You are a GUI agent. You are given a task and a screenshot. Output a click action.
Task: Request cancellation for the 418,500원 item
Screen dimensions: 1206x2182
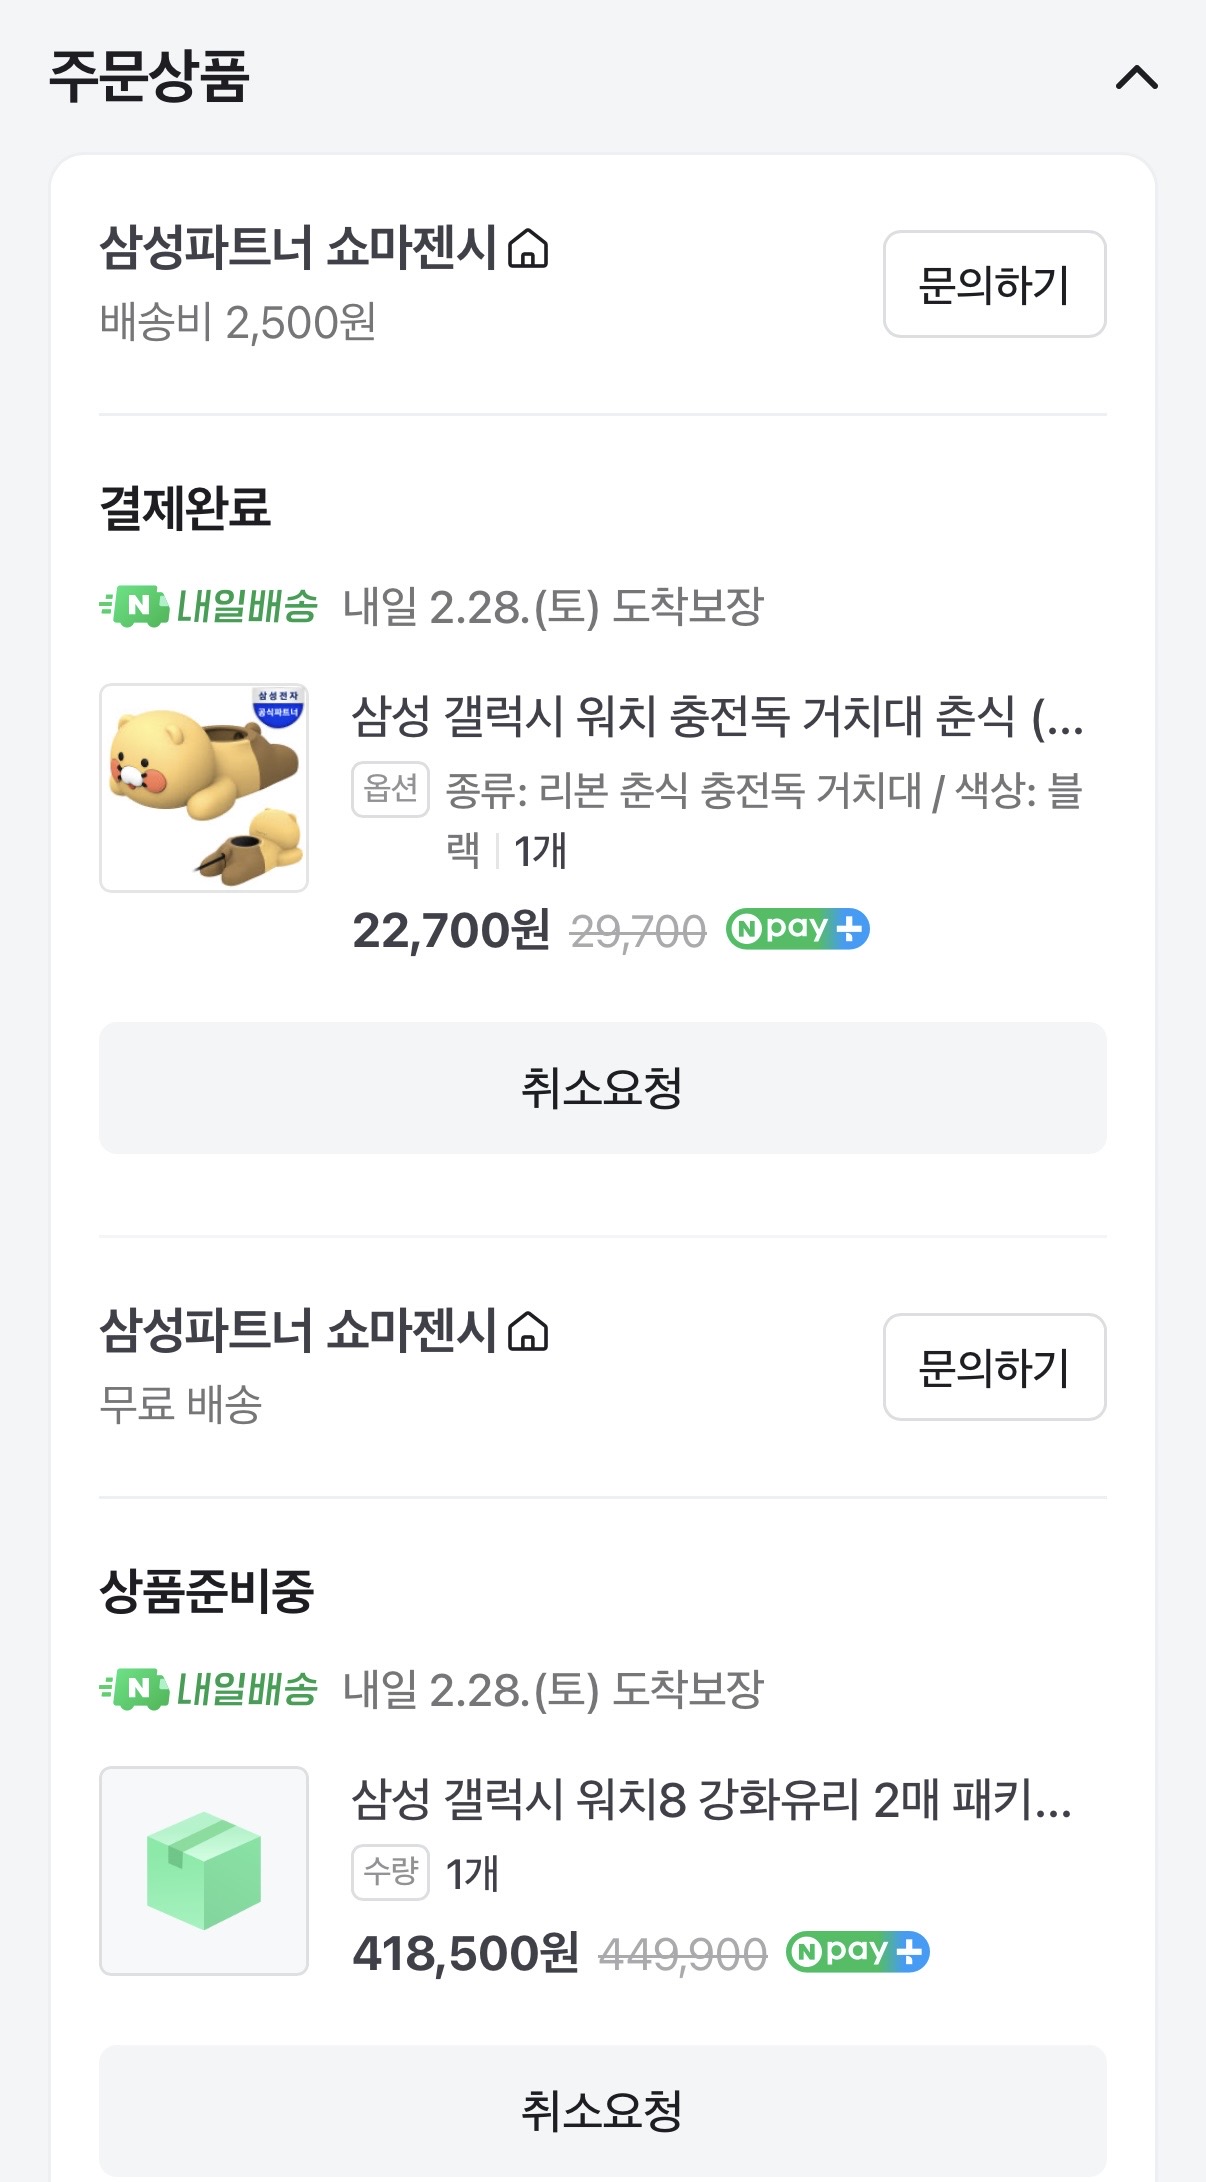coord(602,2110)
